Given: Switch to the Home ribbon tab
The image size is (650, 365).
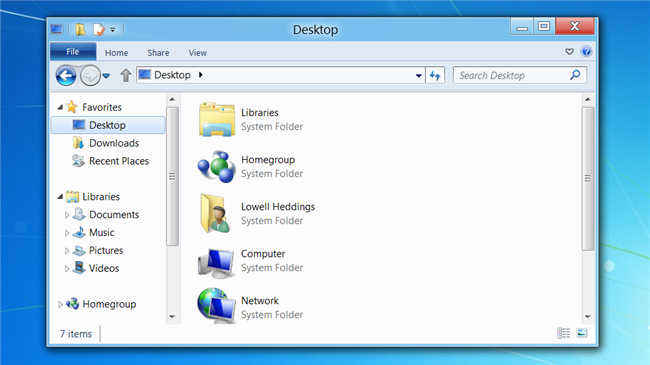Looking at the screenshot, I should click(x=116, y=53).
